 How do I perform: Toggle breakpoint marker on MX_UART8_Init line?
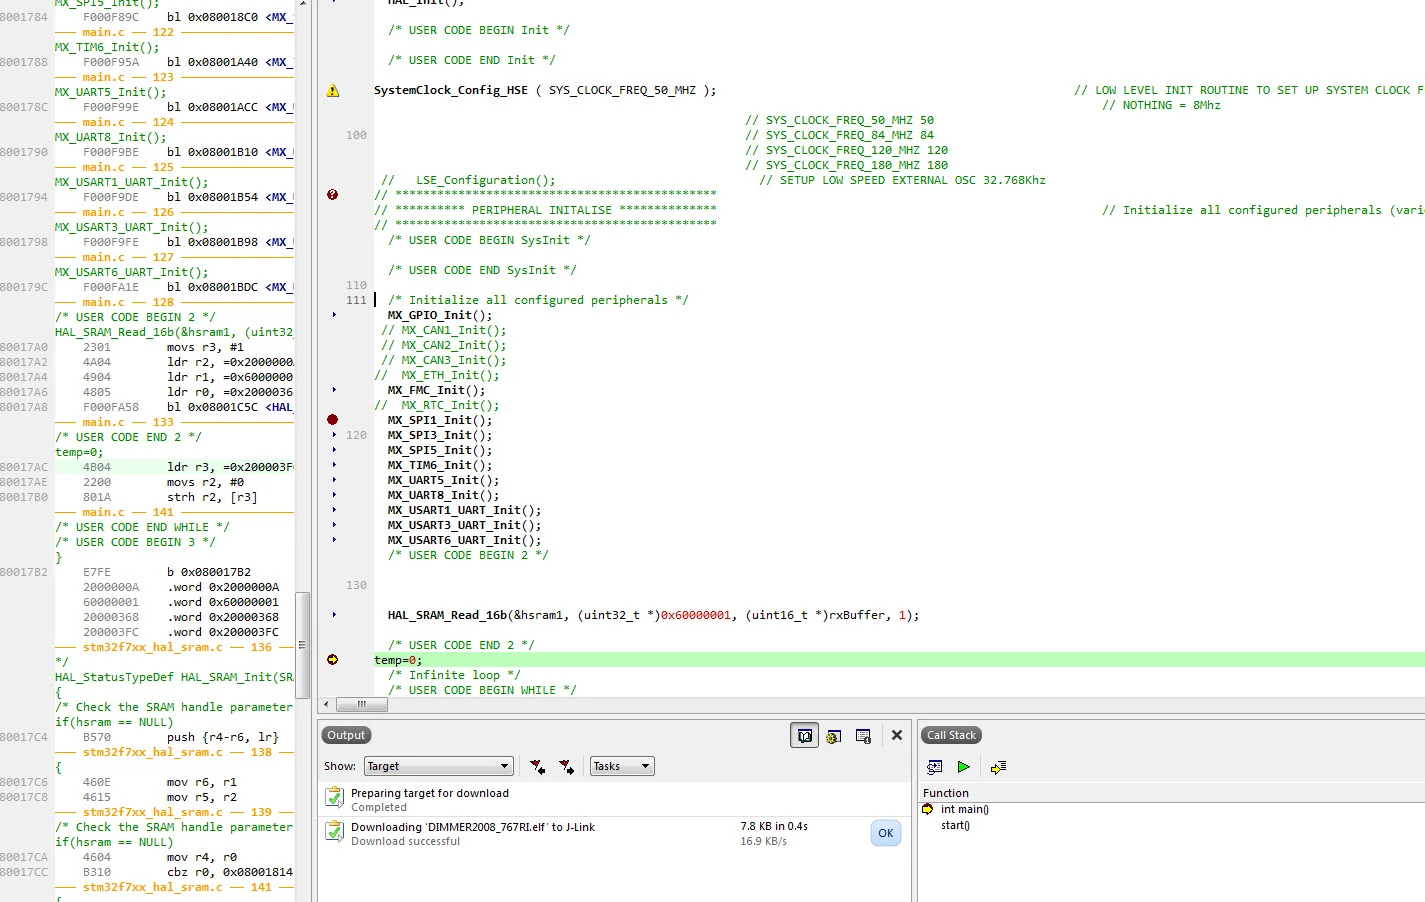[334, 495]
